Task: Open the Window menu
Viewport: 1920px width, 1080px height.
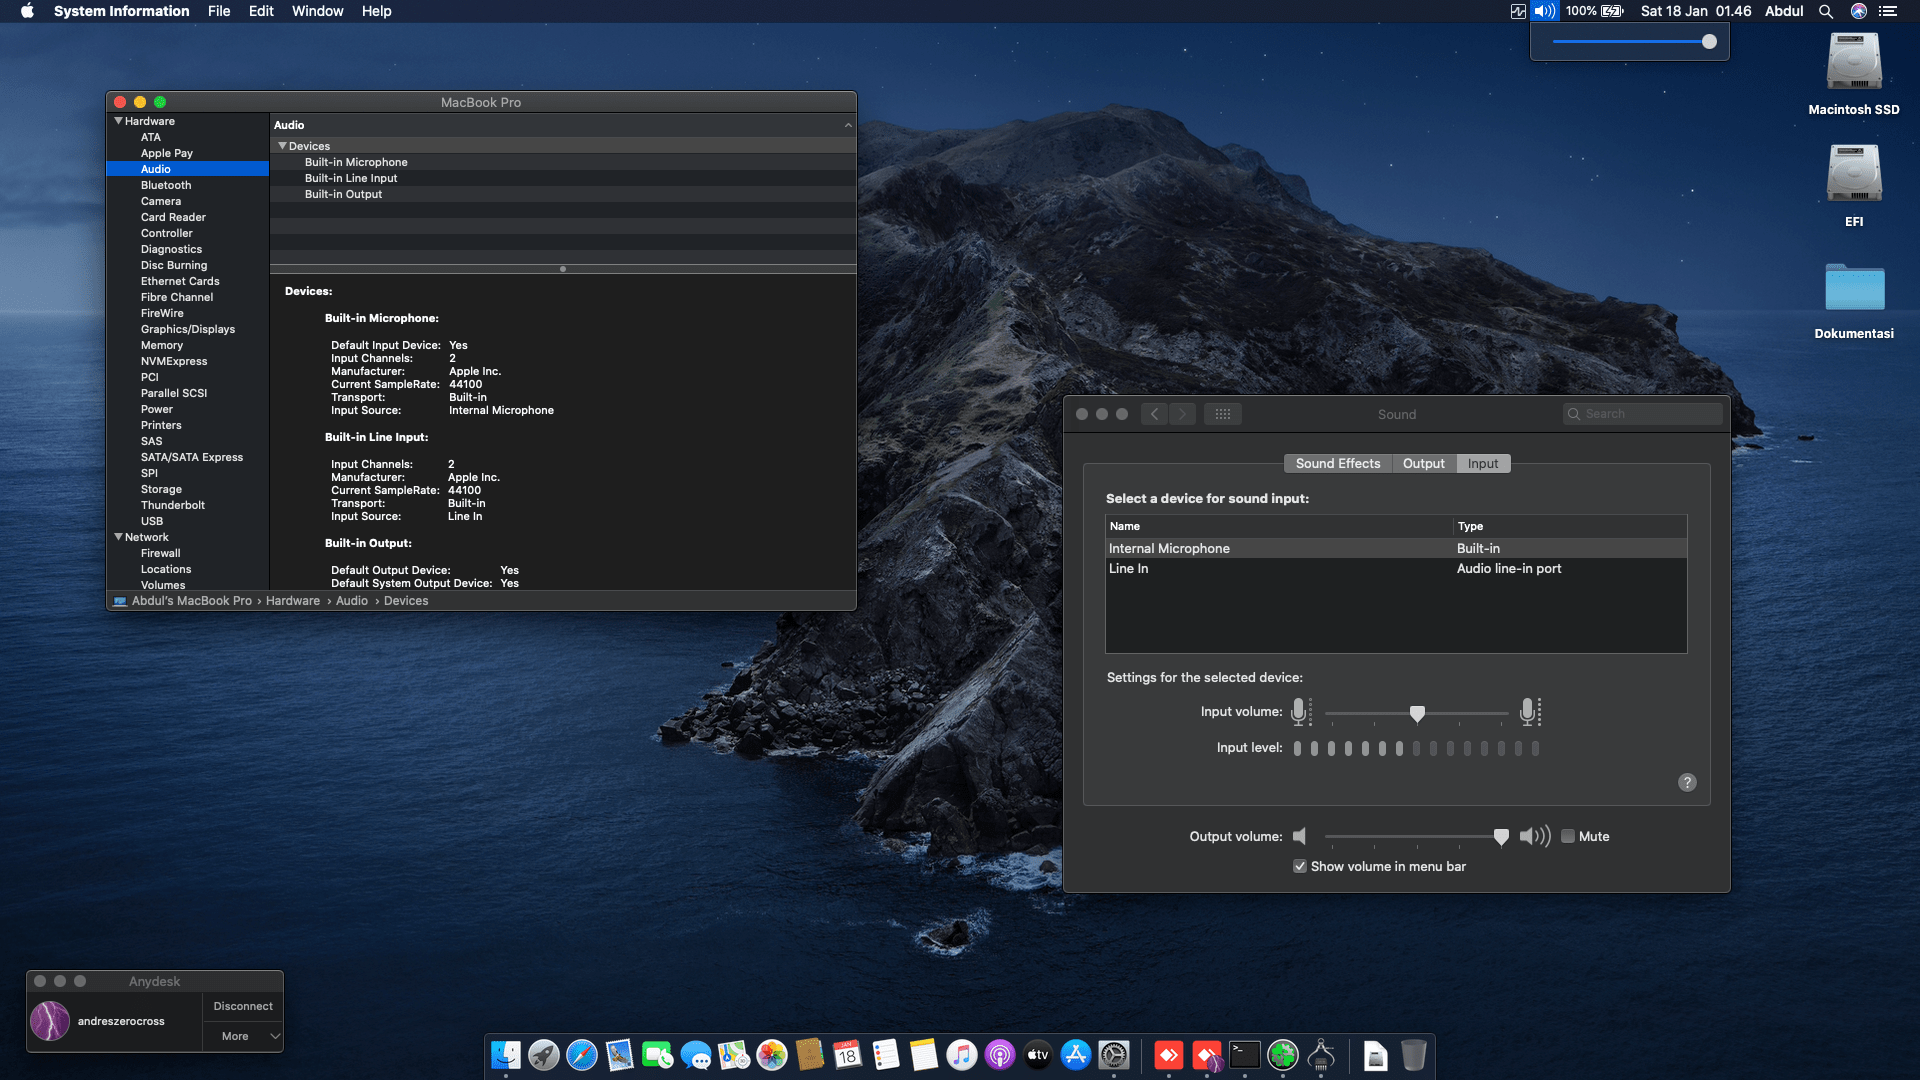Action: point(317,11)
